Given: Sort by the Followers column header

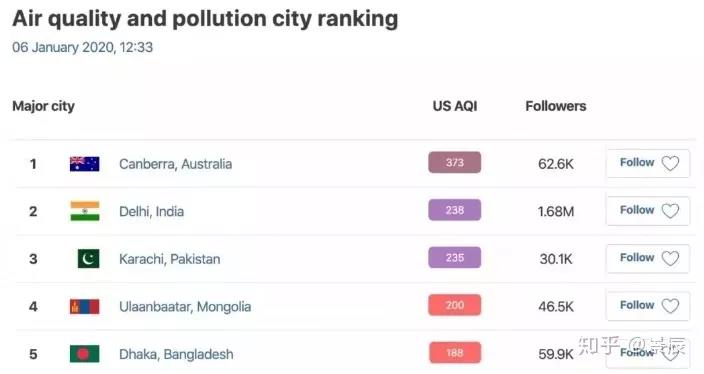Looking at the screenshot, I should pos(556,106).
